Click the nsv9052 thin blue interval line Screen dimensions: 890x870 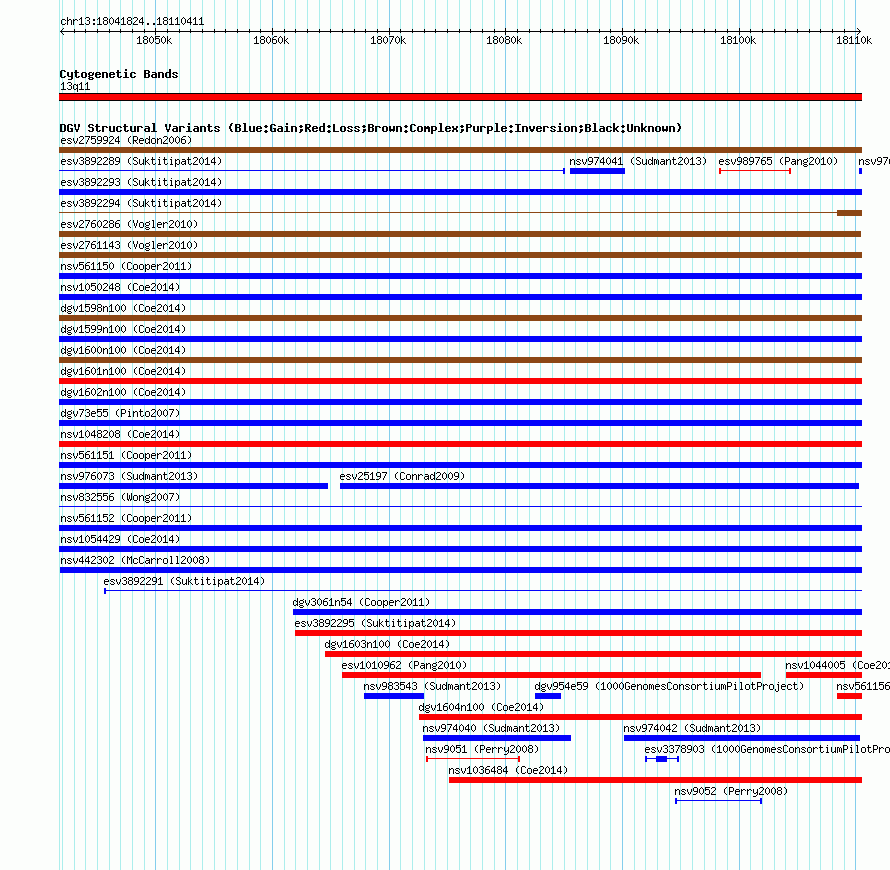(718, 801)
